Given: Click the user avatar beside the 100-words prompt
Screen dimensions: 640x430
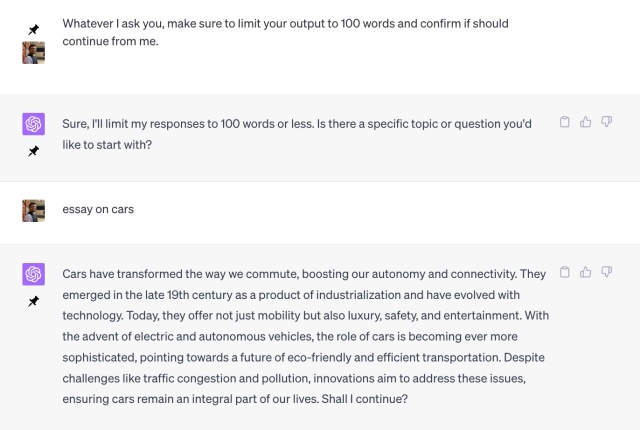Looking at the screenshot, I should [33, 52].
